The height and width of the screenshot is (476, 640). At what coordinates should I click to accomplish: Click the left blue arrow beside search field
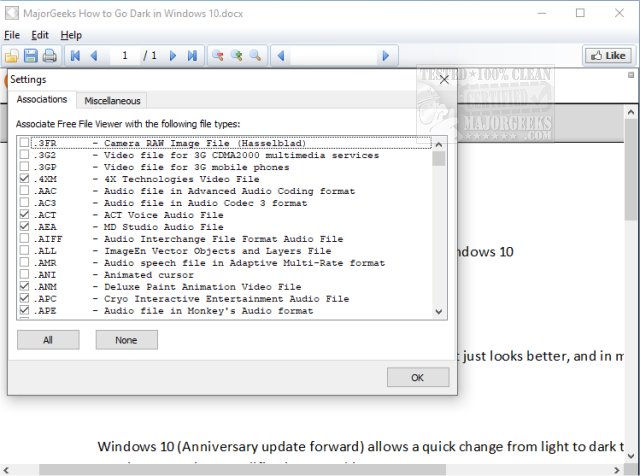pos(281,56)
